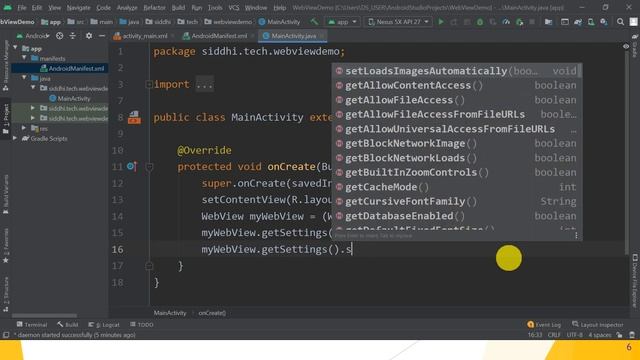Toggle the tool window bars icon in status bar
This screenshot has width=640, height=360.
tap(6, 335)
